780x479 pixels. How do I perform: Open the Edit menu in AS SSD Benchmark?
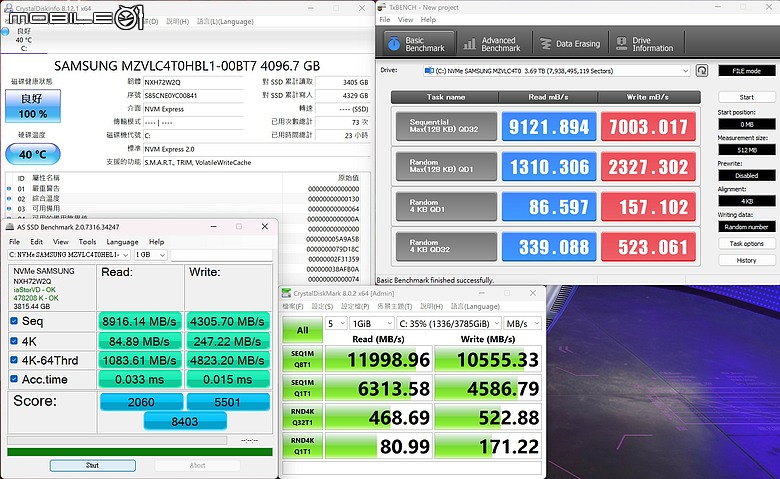[x=37, y=242]
